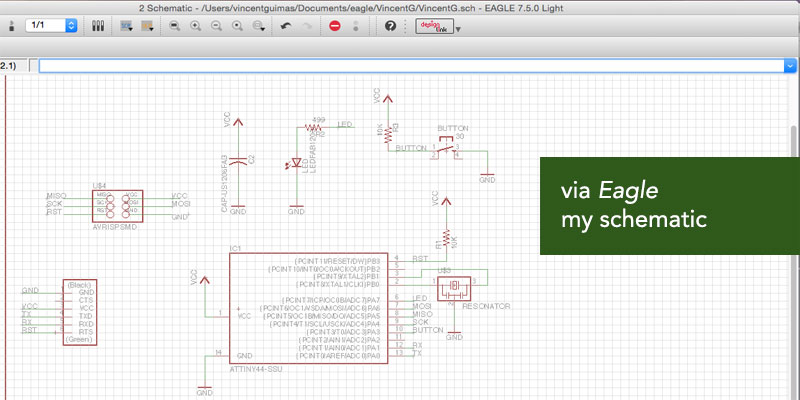
Task: Expand the command line history dropdown
Action: click(790, 66)
